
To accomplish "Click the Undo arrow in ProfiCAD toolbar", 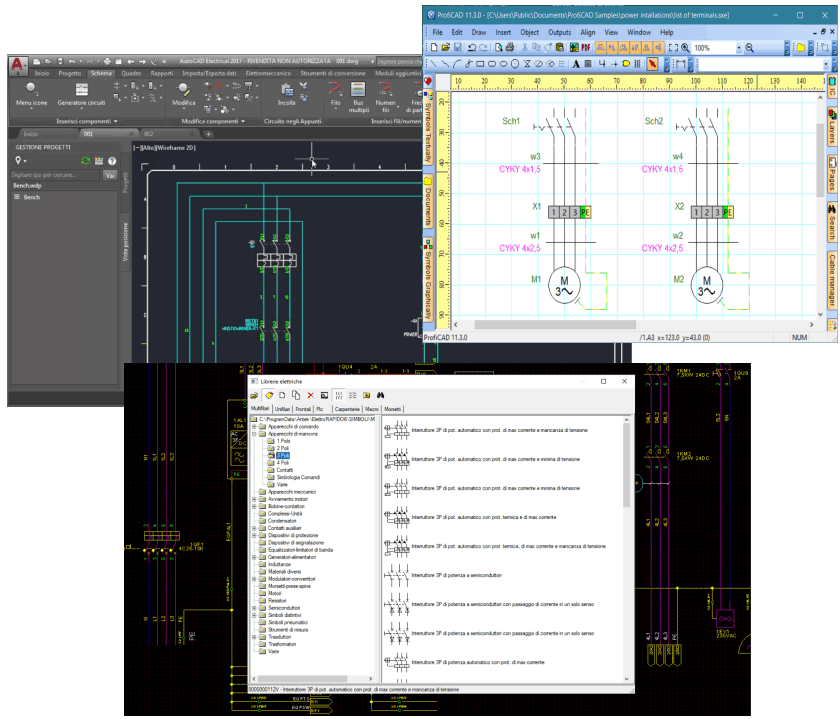I will [x=472, y=48].
